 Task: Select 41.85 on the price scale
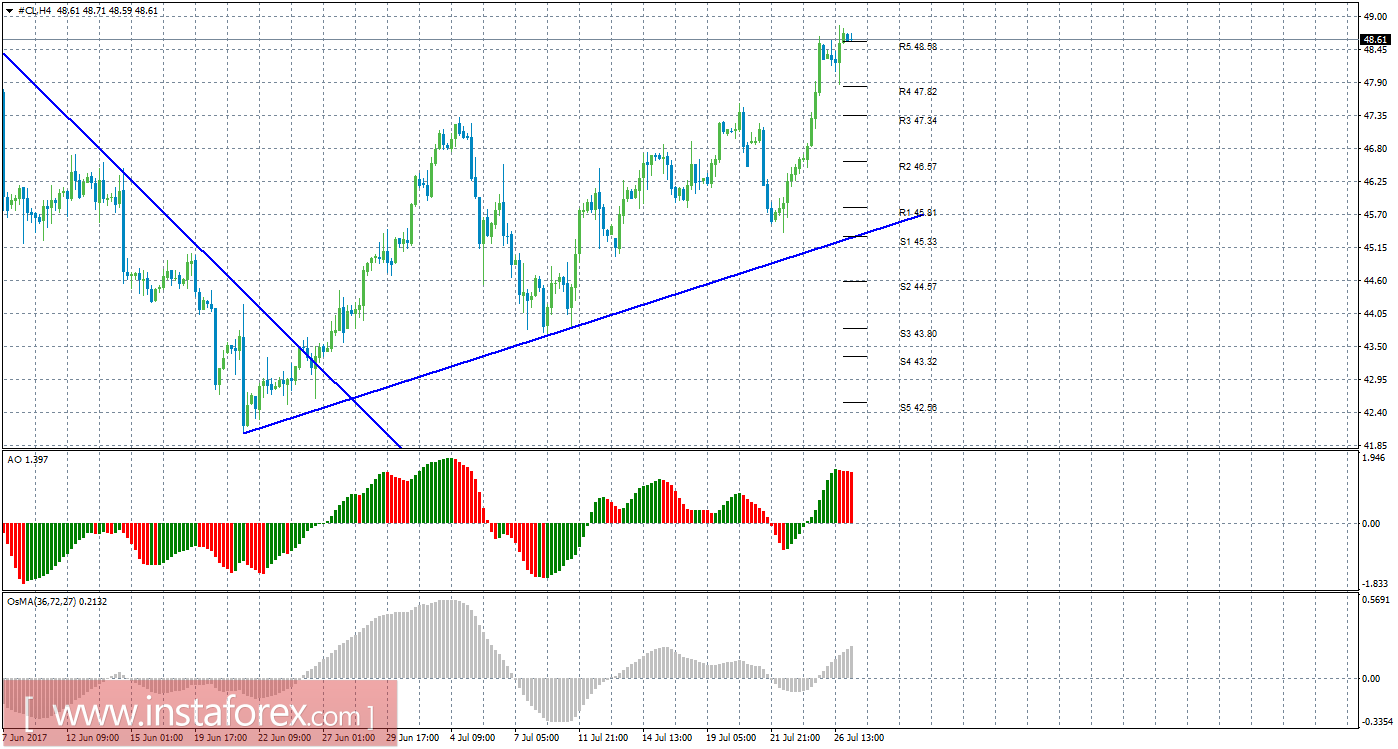(1376, 446)
